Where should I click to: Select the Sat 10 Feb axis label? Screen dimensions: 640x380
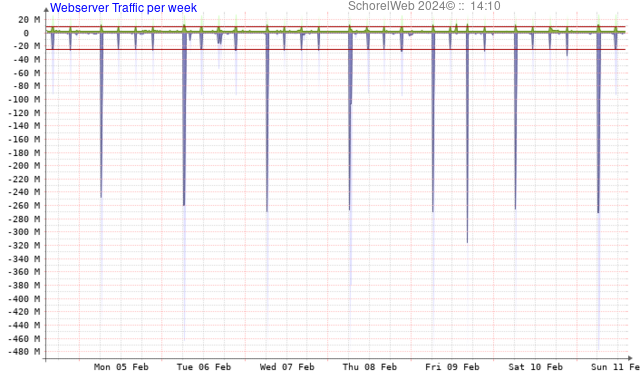(x=536, y=367)
